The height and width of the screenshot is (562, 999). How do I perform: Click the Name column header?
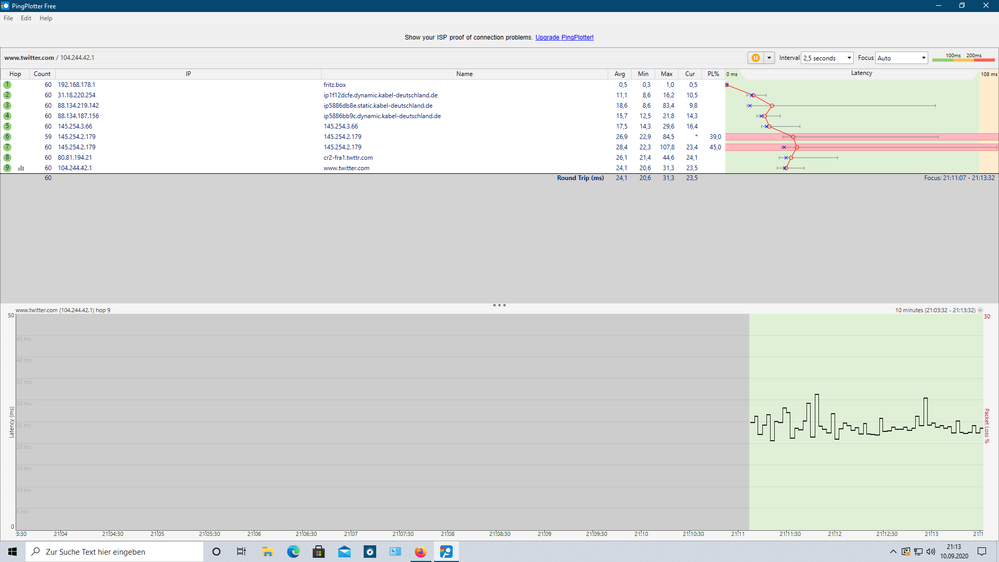(464, 74)
